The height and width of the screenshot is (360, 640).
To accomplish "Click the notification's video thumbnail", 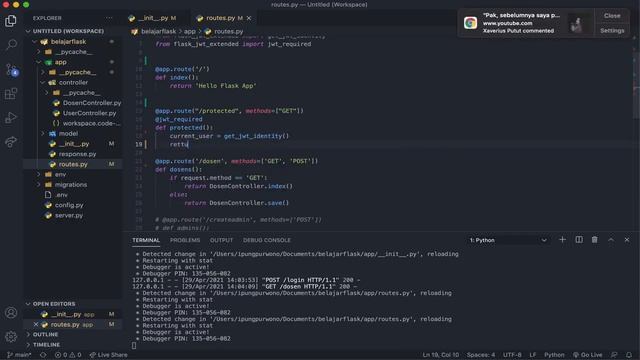I will click(577, 23).
